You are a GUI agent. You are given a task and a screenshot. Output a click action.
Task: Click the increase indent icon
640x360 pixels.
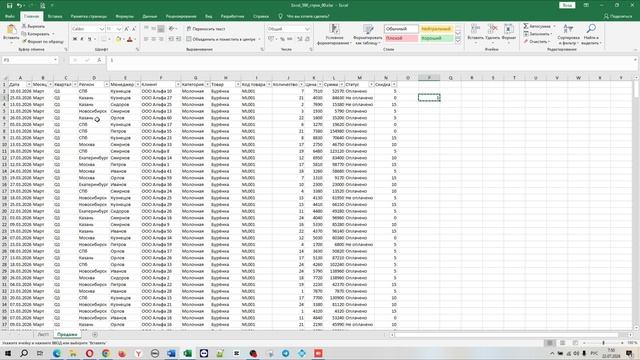click(178, 39)
